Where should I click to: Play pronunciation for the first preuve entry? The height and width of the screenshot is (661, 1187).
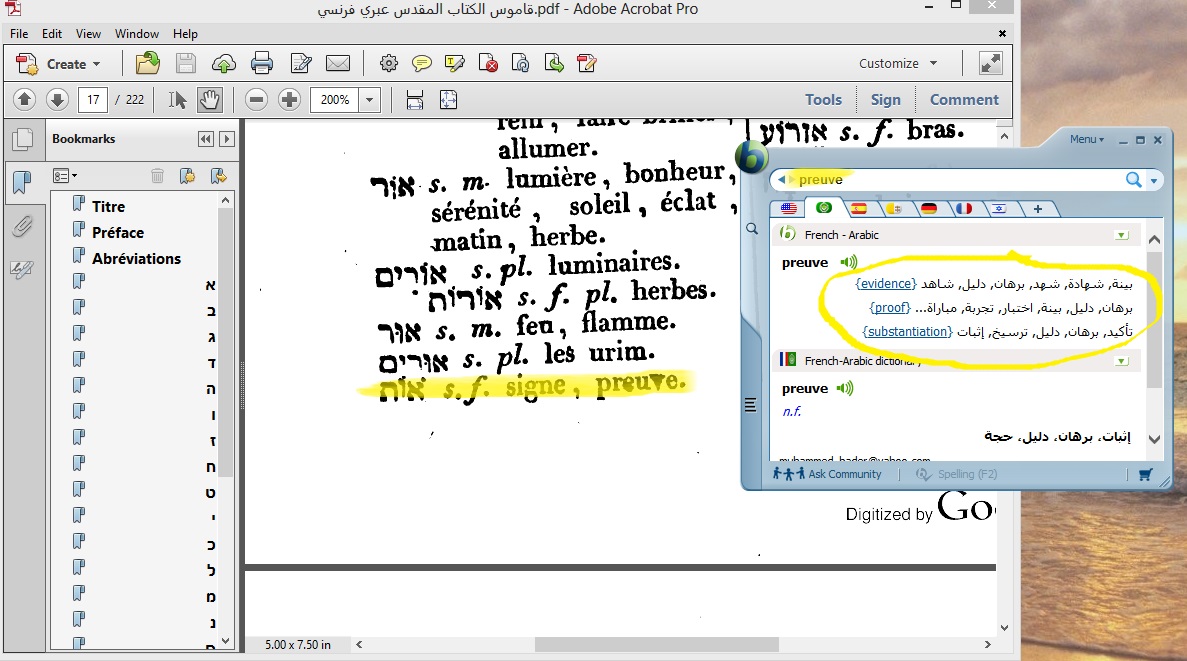point(849,263)
